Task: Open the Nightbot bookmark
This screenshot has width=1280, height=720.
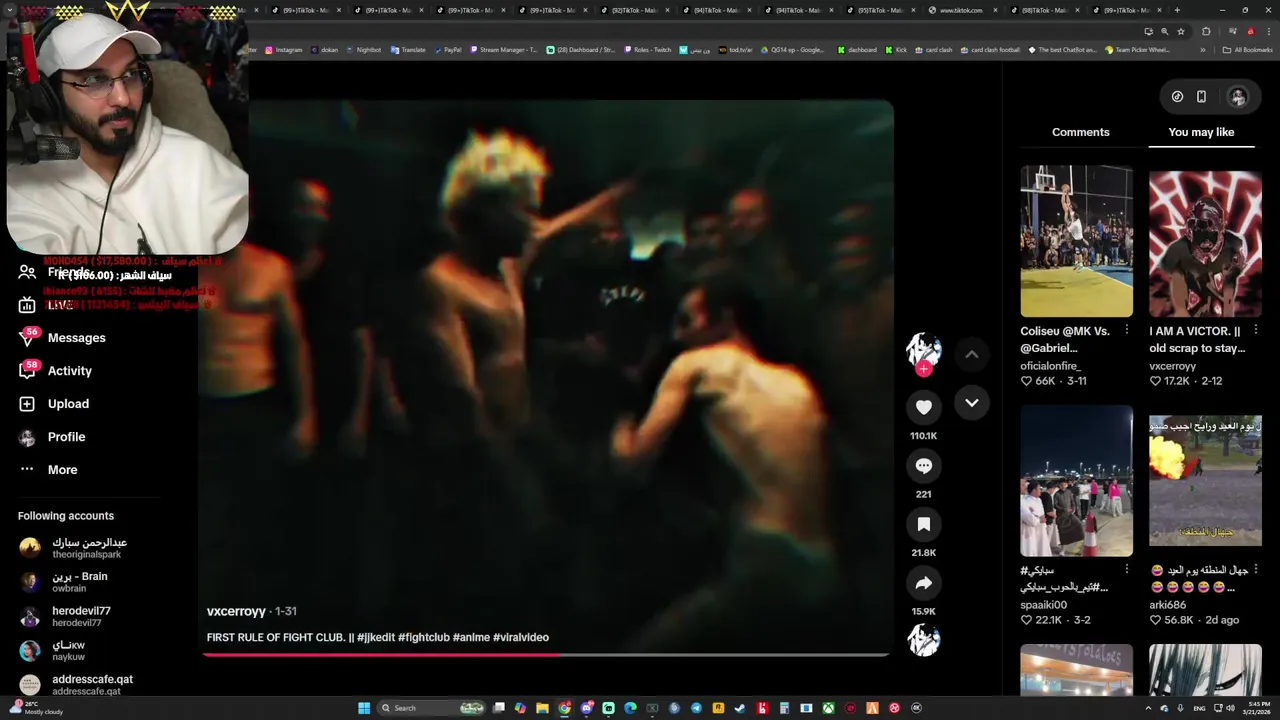Action: [x=364, y=49]
